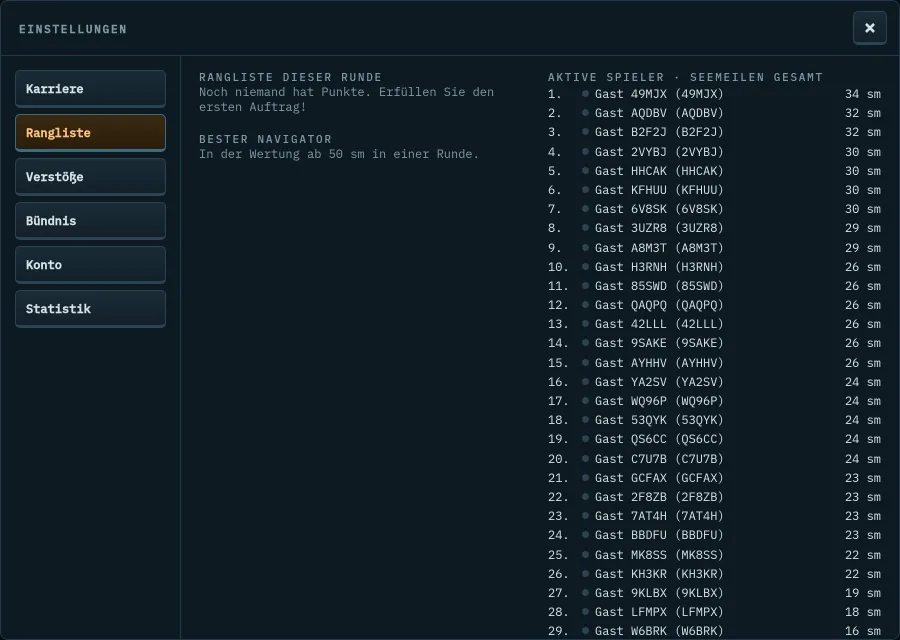
Task: Select Gast 6V8SK in the ranking
Action: 714,209
